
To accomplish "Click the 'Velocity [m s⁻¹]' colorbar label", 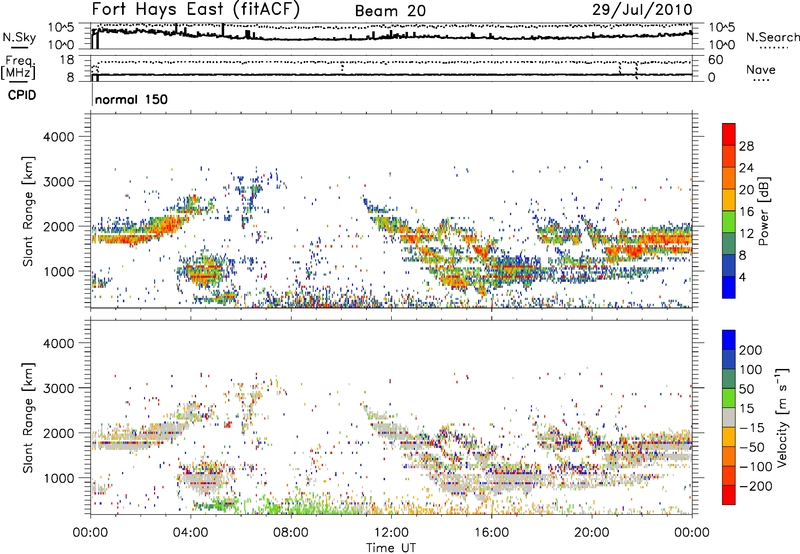I will click(x=781, y=417).
